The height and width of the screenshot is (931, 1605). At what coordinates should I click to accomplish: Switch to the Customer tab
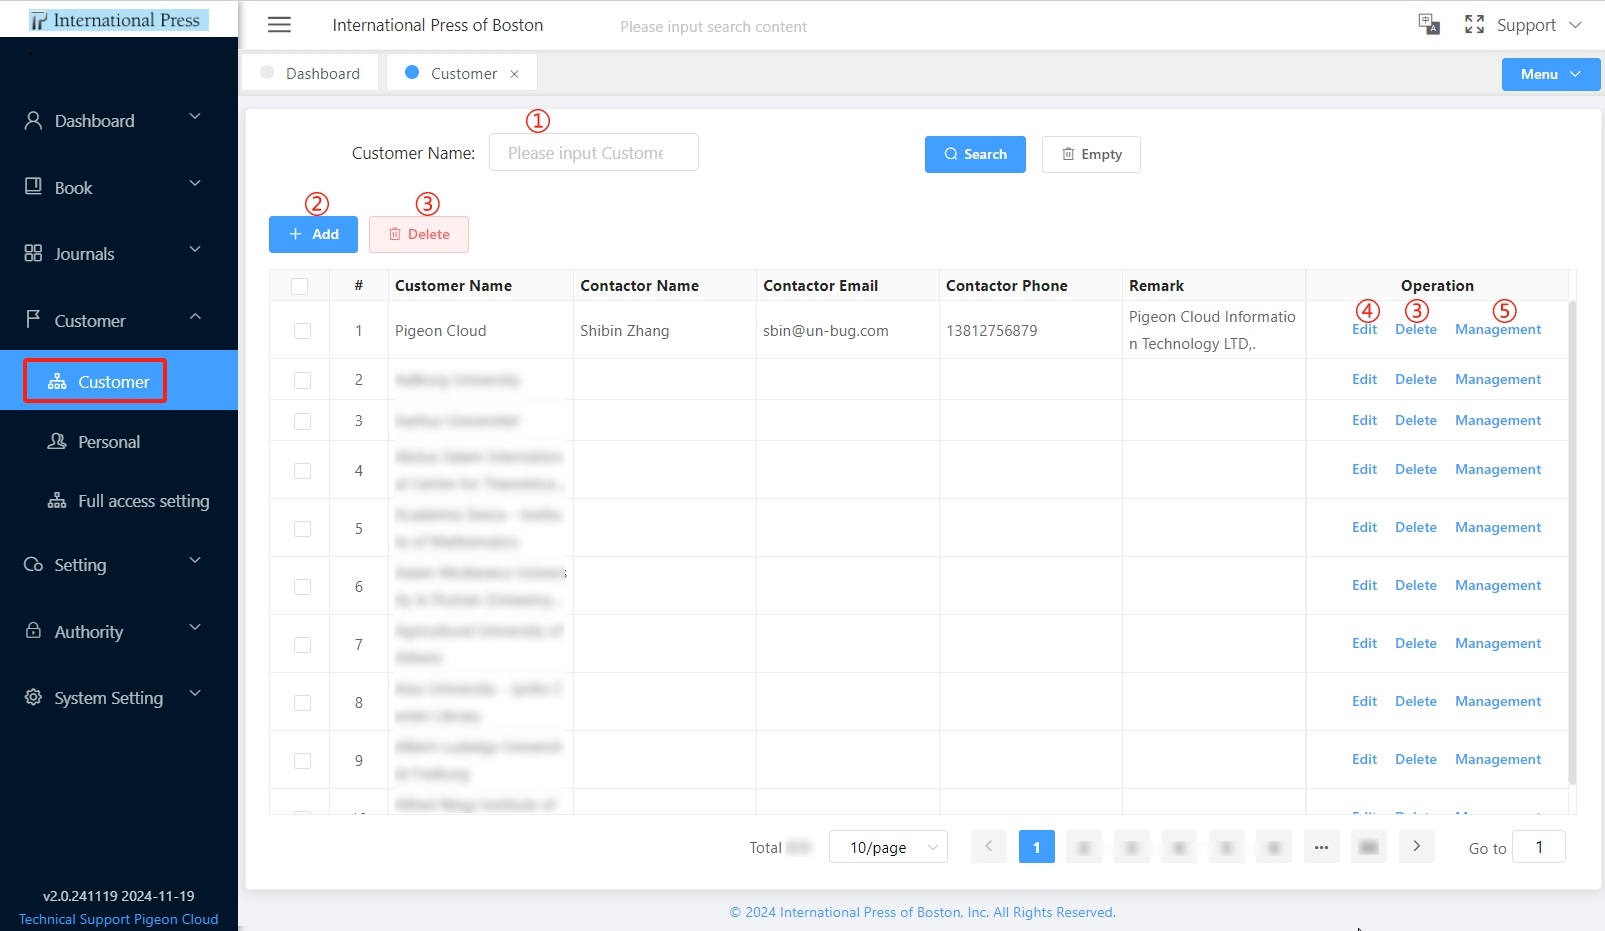pyautogui.click(x=461, y=73)
